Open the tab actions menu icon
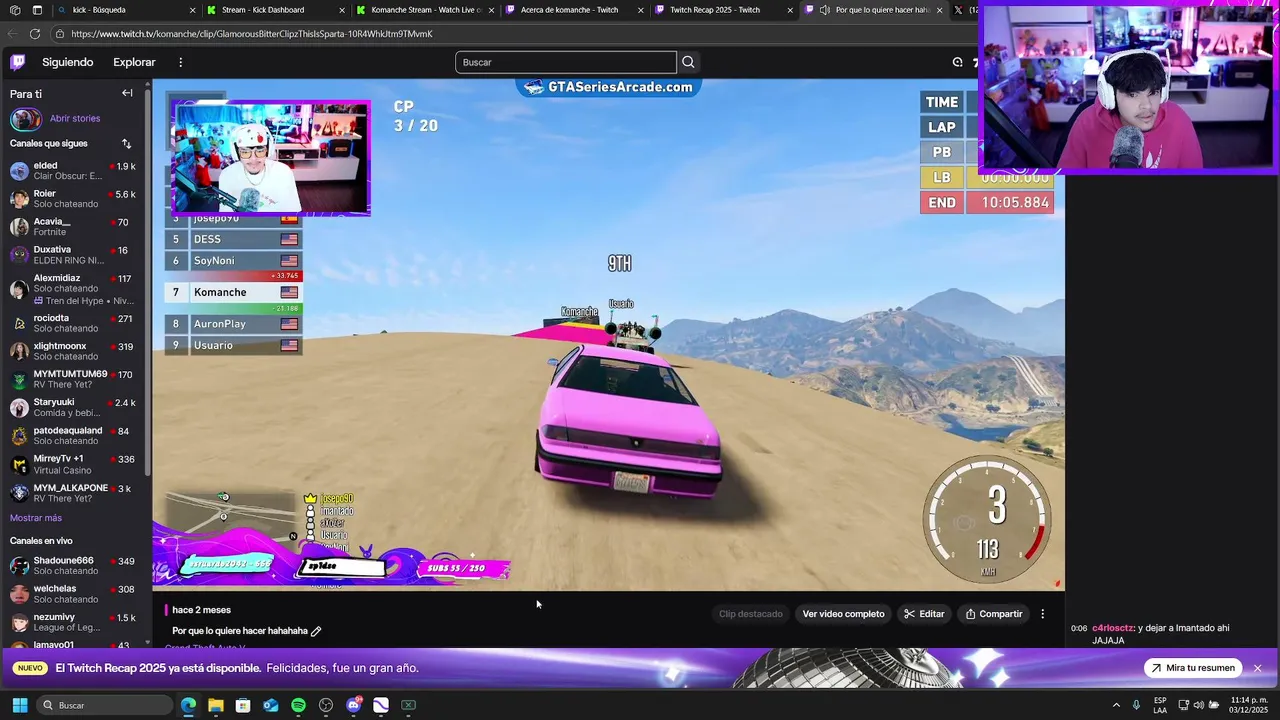 37,10
